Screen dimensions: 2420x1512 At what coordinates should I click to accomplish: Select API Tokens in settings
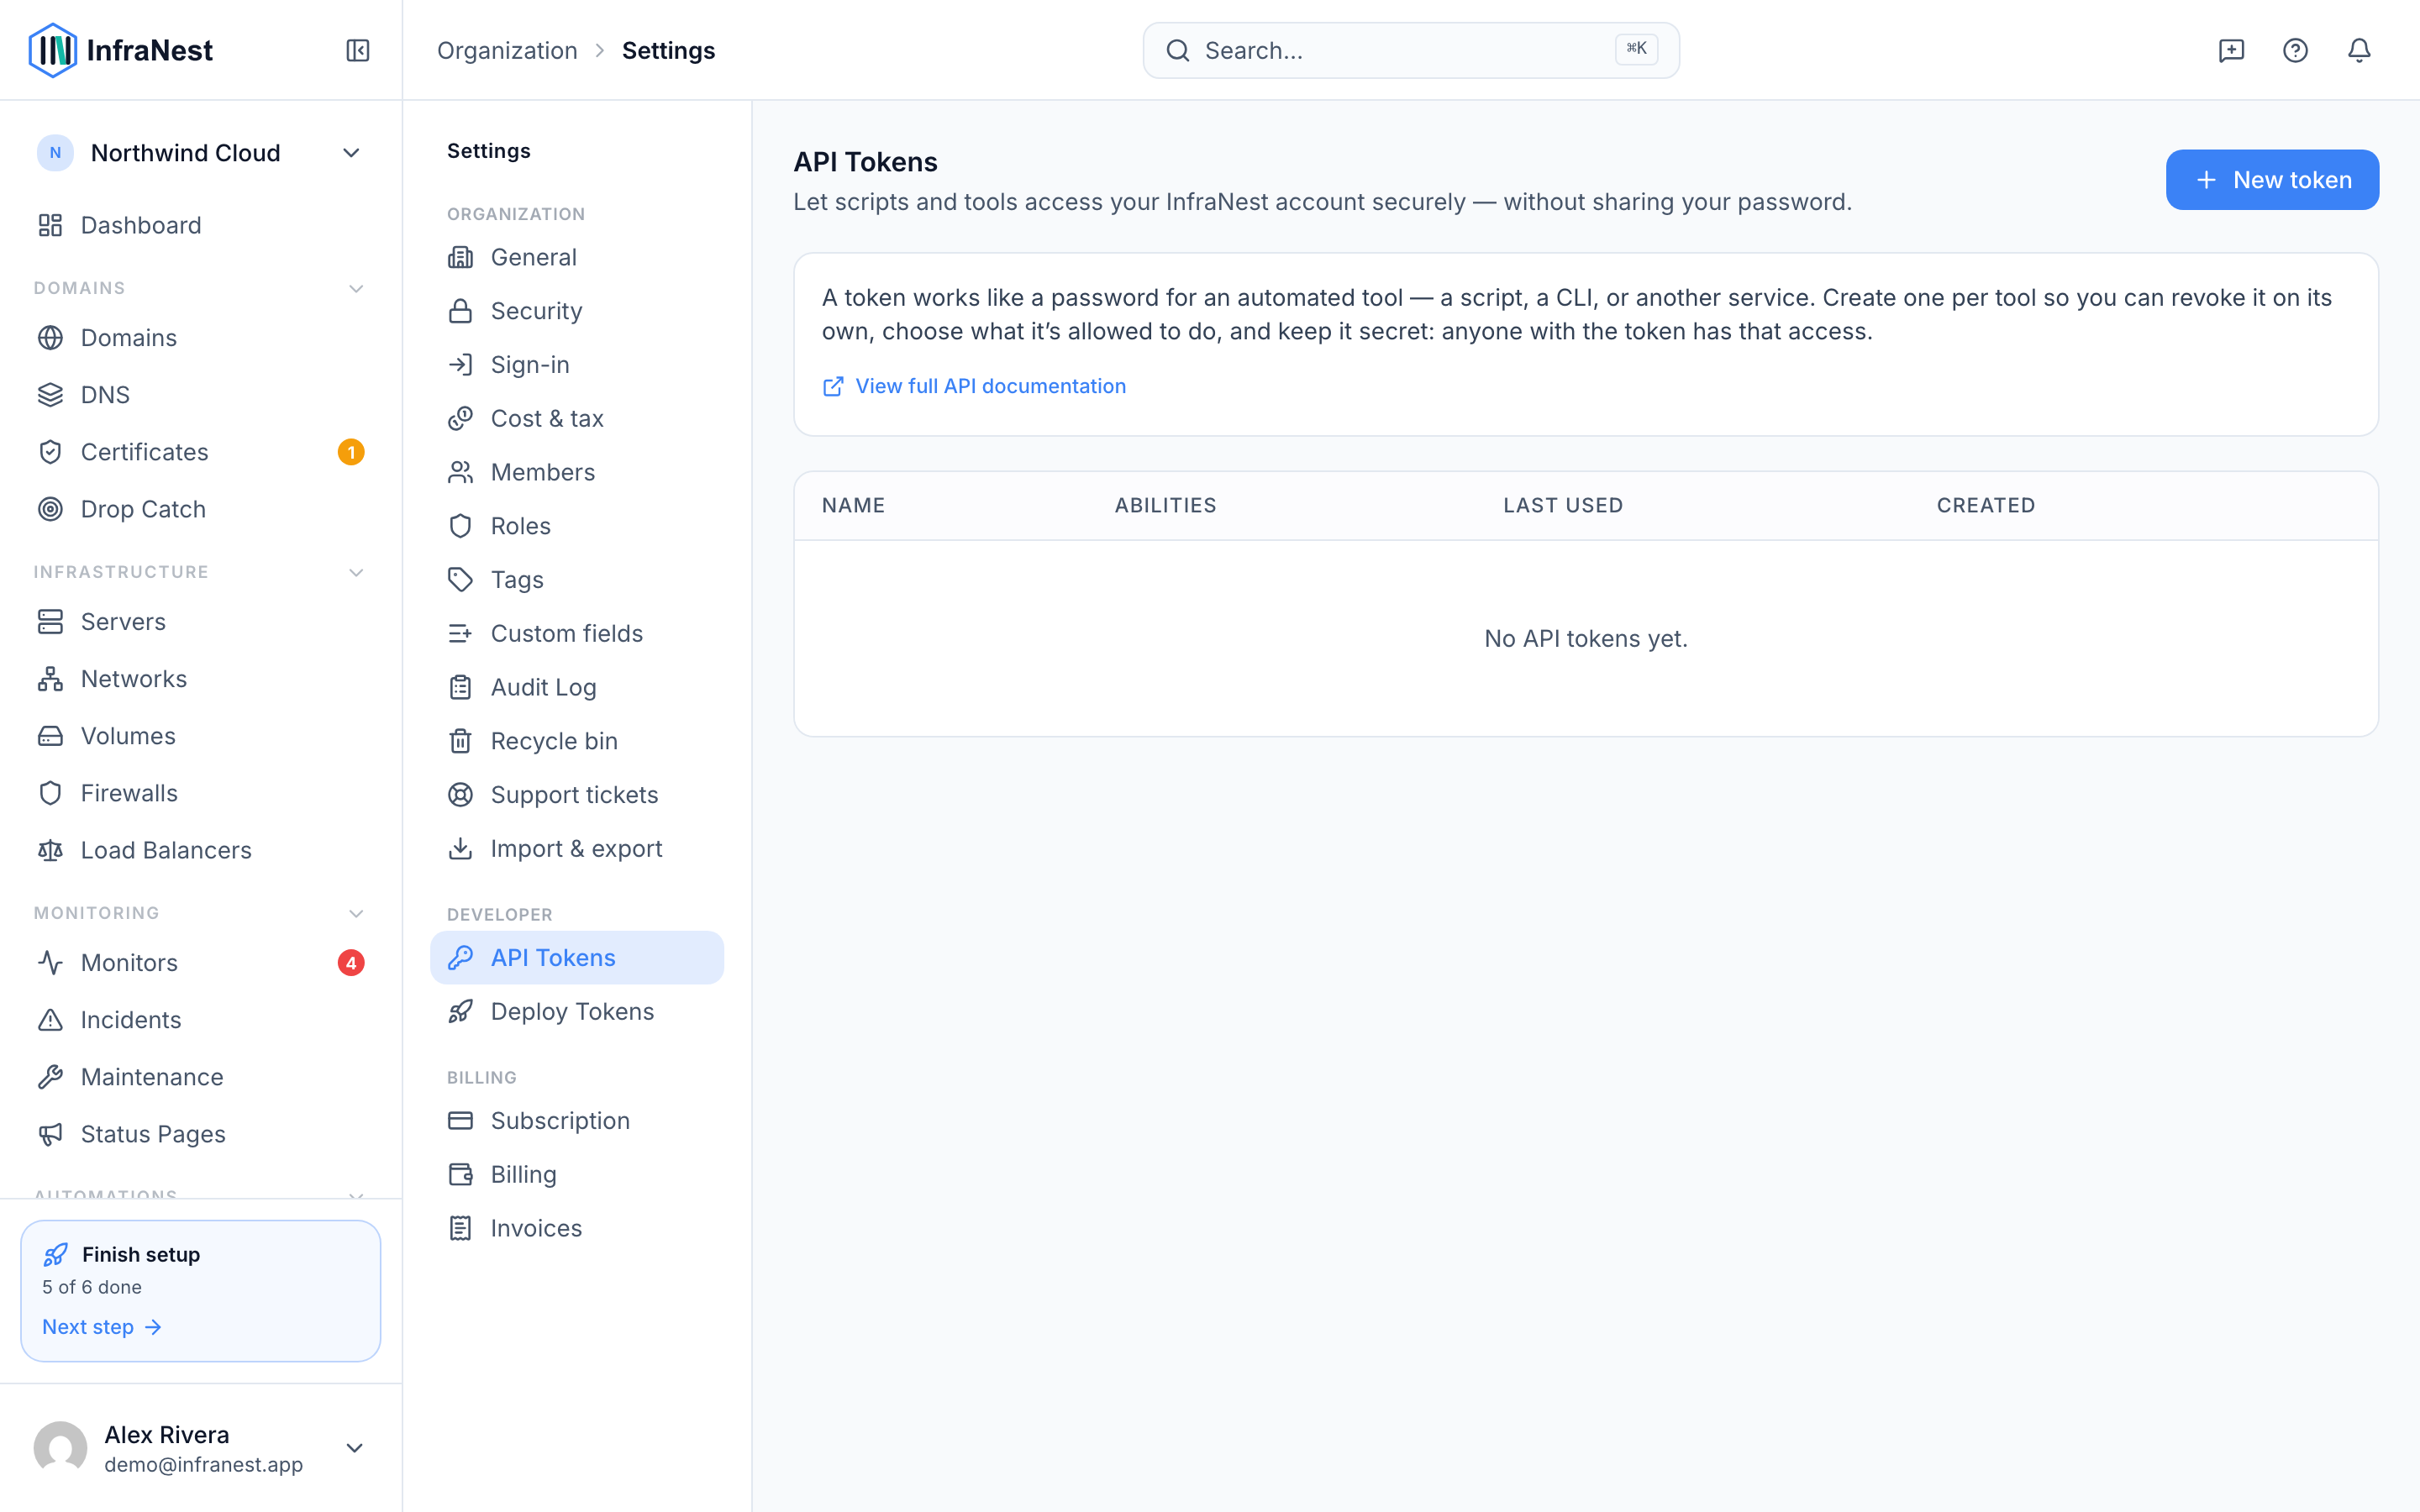coord(577,958)
